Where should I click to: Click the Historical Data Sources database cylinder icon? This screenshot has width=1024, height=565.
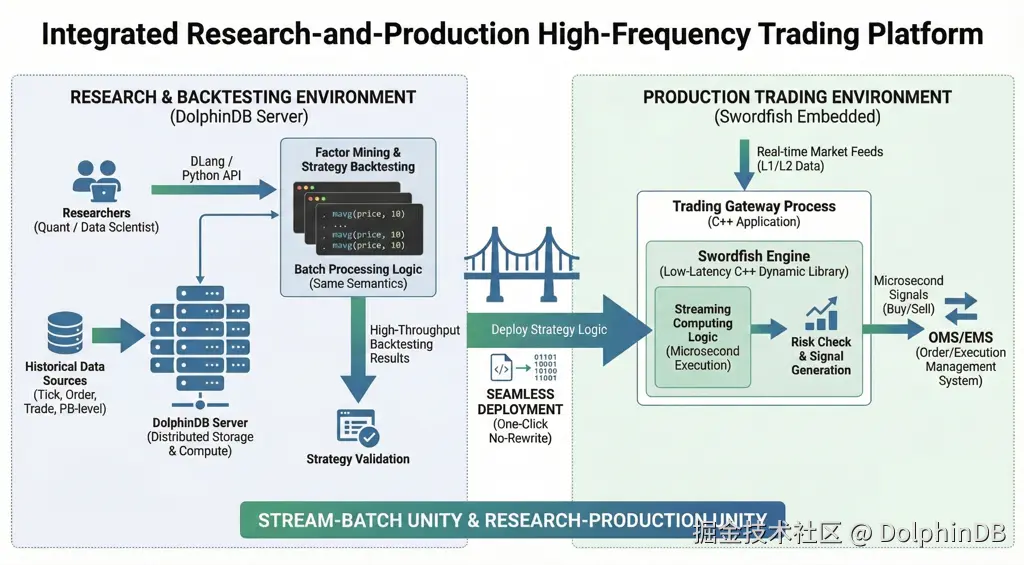point(65,332)
